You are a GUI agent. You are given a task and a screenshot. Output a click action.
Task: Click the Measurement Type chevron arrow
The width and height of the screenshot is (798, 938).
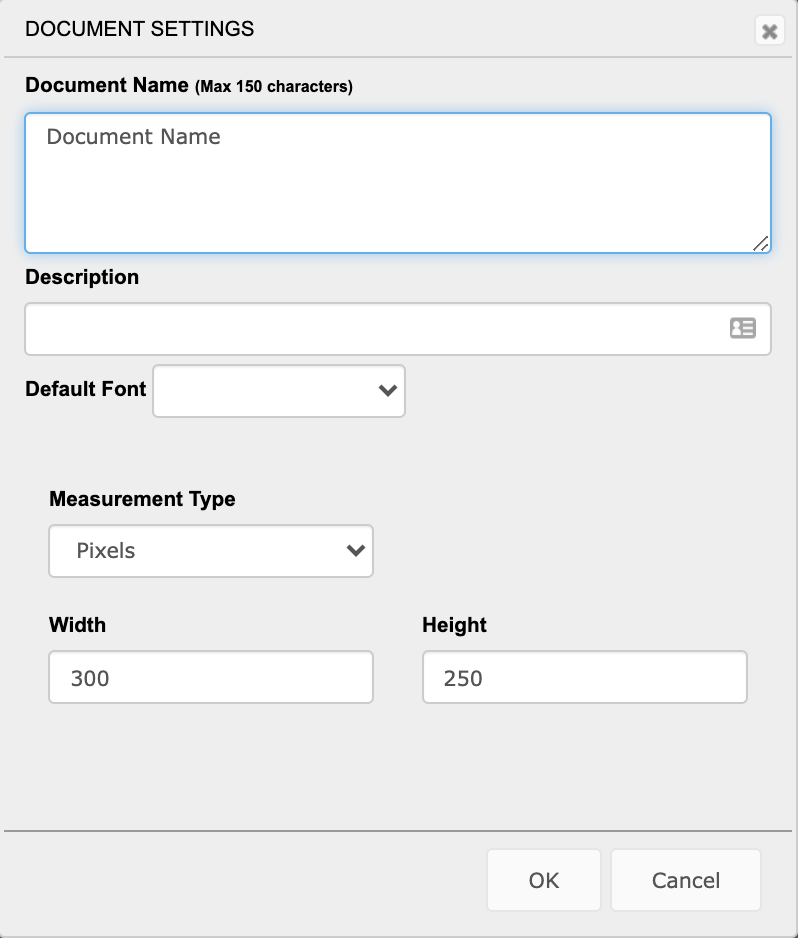[356, 550]
